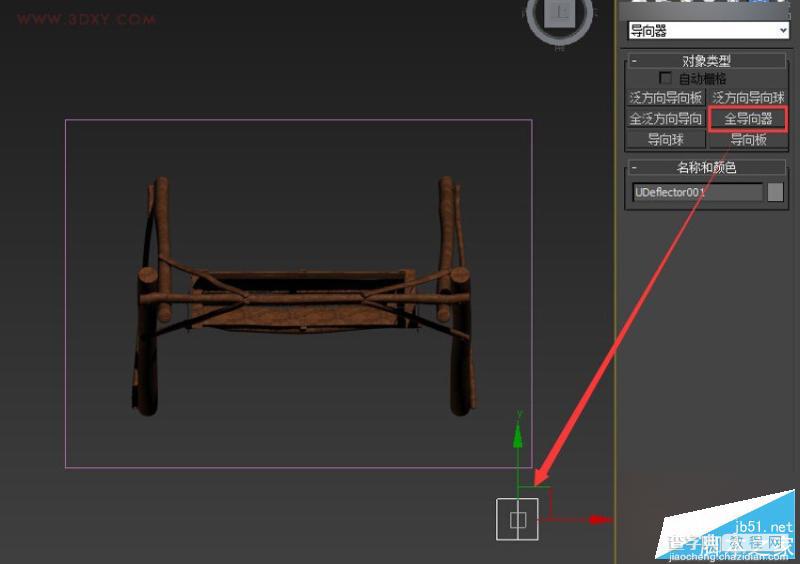Click the ViewCube face in viewport
Viewport: 800px width, 564px height.
point(560,13)
